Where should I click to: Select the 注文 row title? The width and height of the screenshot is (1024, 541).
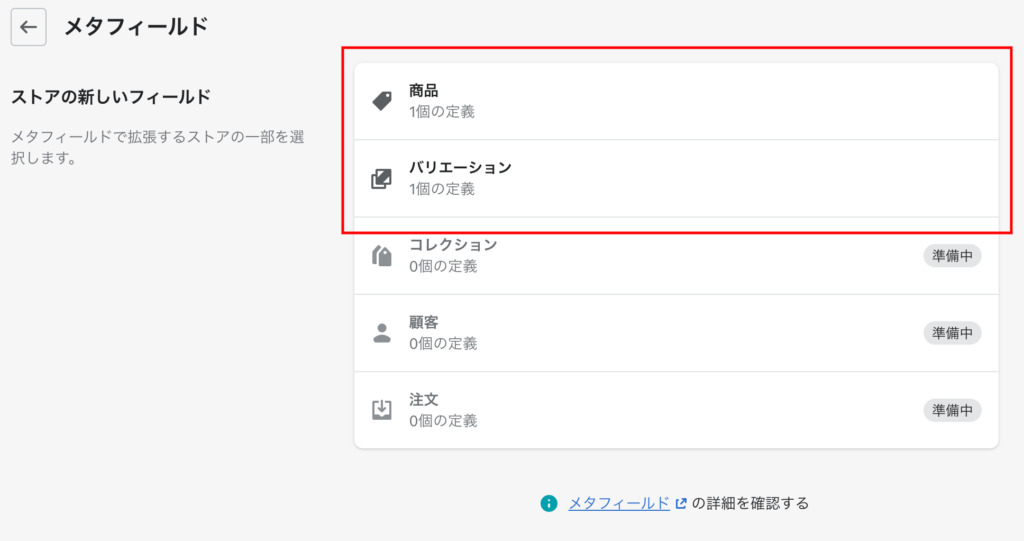pyautogui.click(x=424, y=399)
